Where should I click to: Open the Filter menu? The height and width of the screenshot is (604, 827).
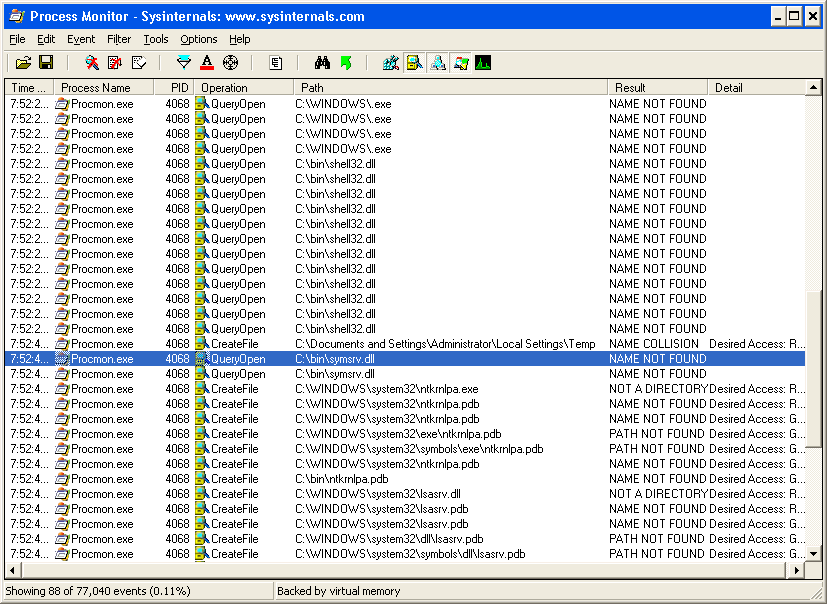[119, 40]
